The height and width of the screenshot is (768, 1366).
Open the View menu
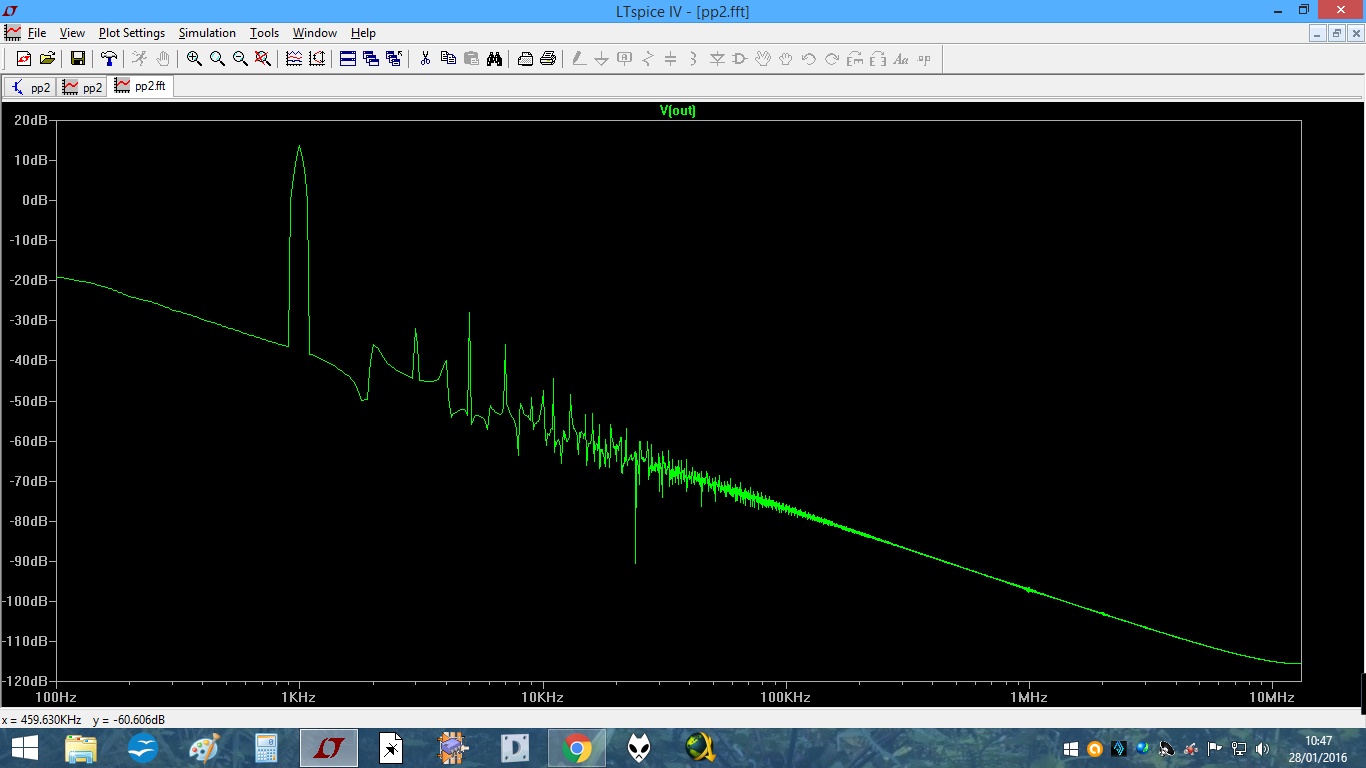[x=72, y=33]
